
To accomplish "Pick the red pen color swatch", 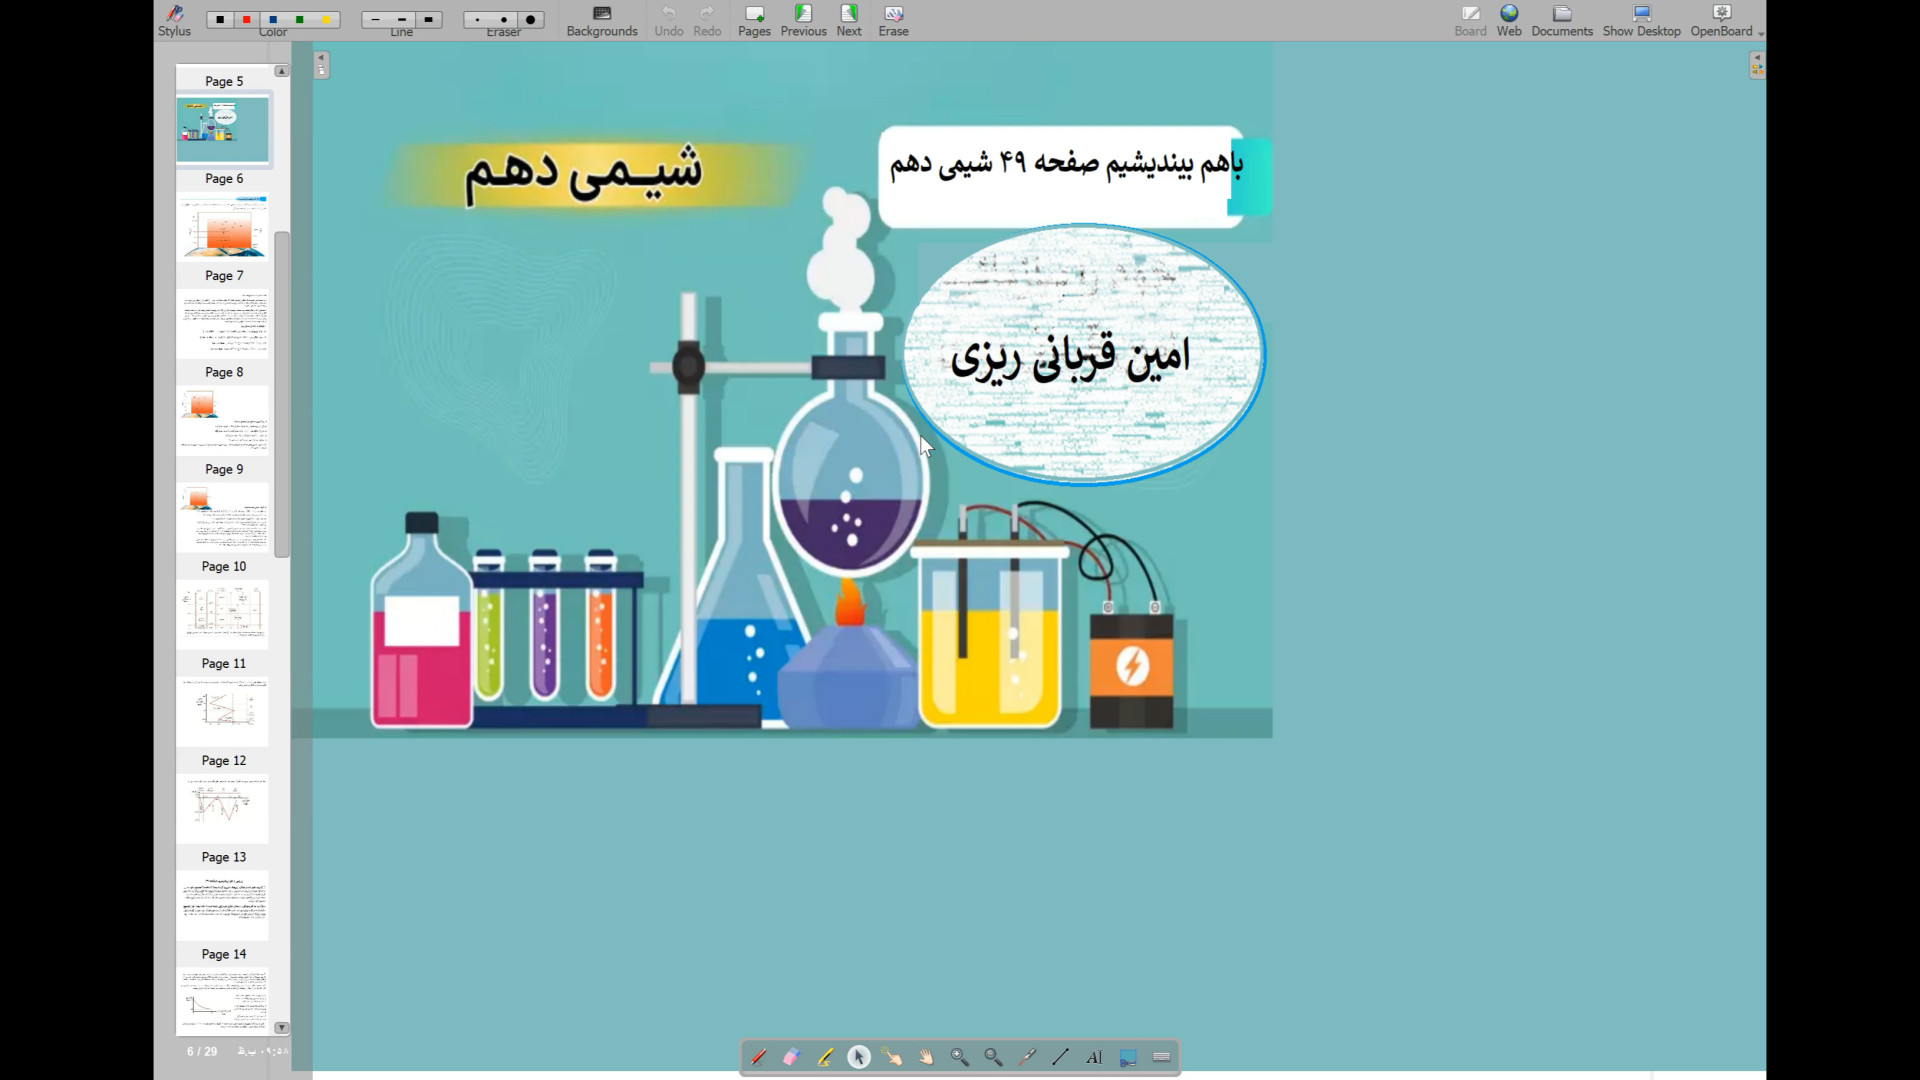I will click(x=246, y=19).
